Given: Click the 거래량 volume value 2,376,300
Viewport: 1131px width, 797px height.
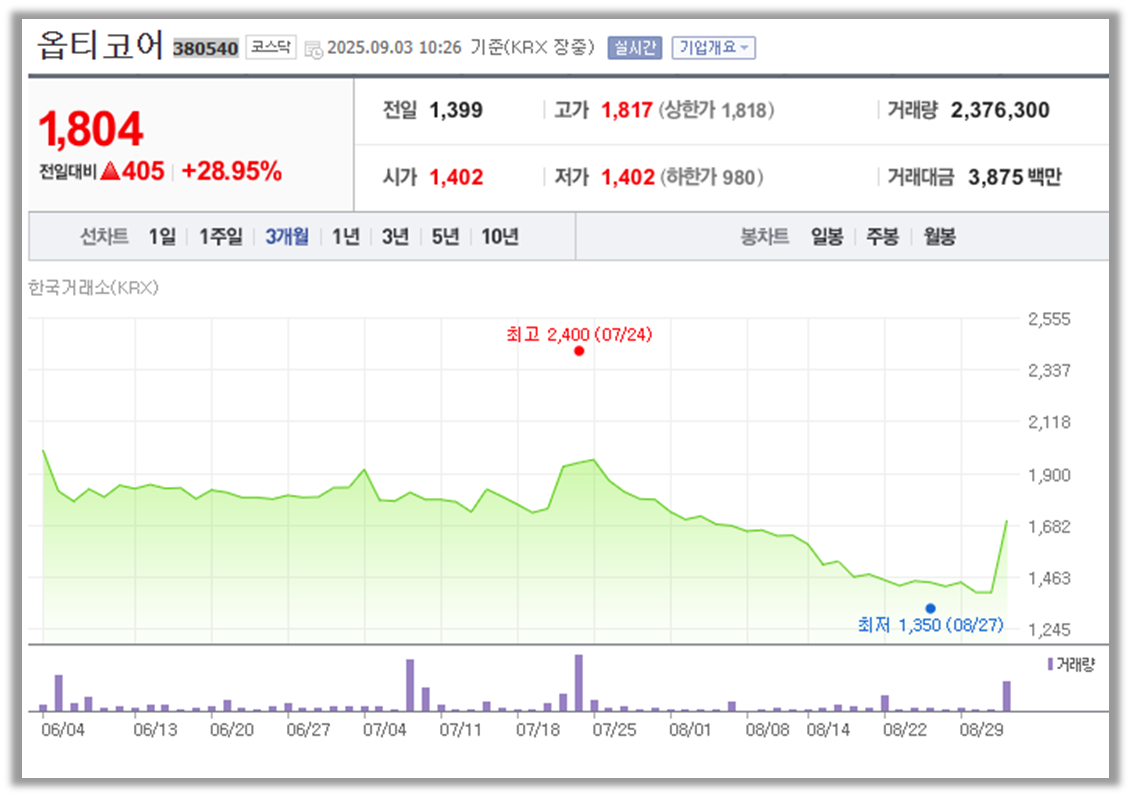Looking at the screenshot, I should [x=1000, y=110].
